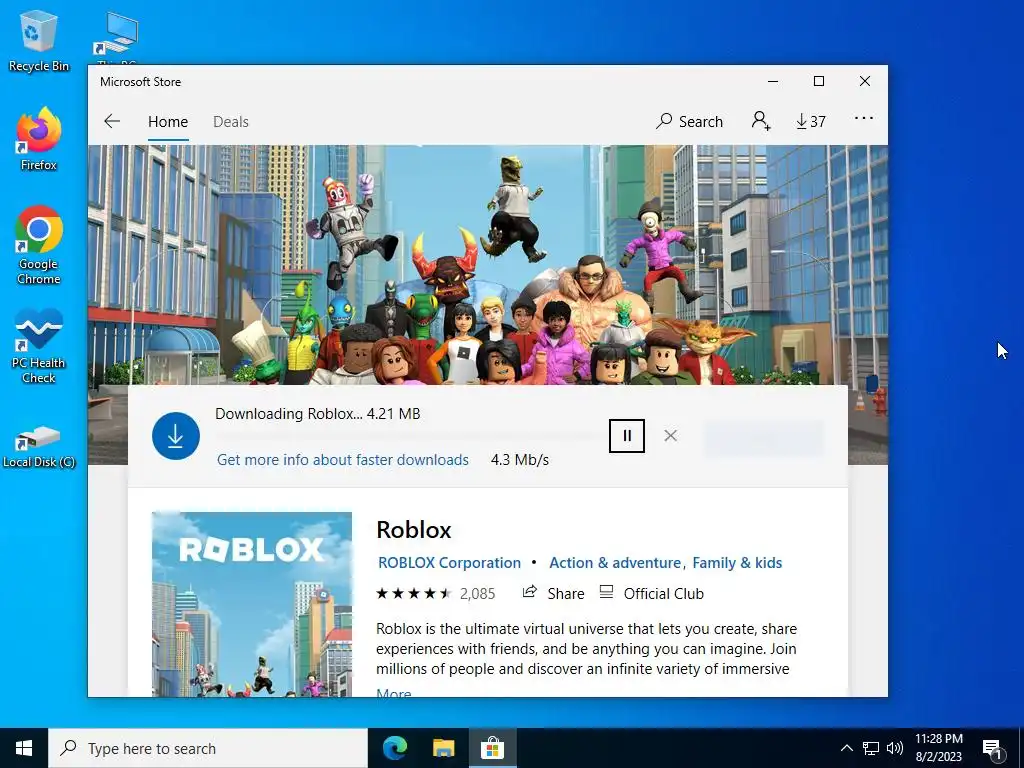Screen dimensions: 1024x768
Task: Open the Family & kids category
Action: (x=737, y=563)
